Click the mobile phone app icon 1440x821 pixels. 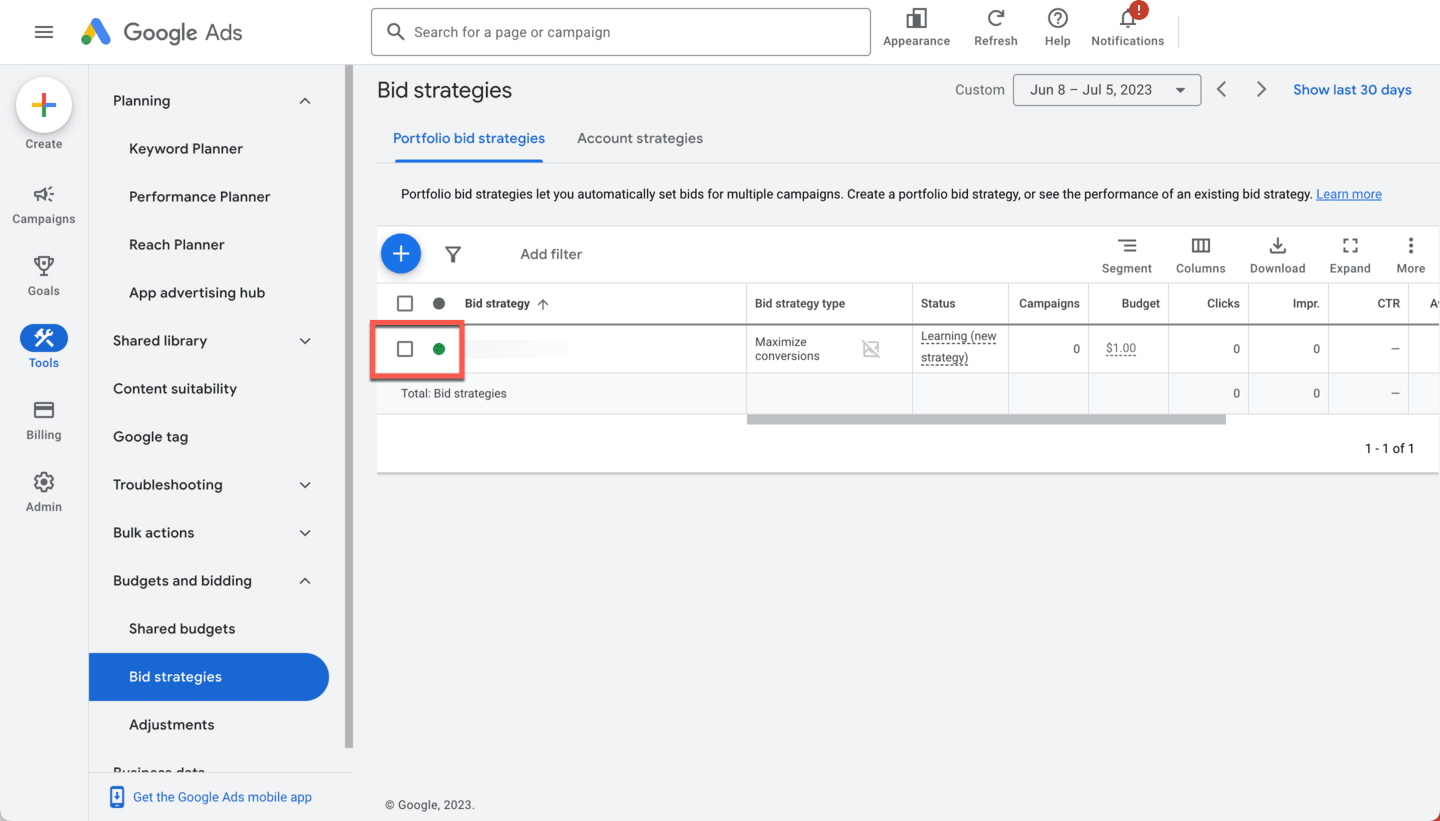pyautogui.click(x=117, y=797)
